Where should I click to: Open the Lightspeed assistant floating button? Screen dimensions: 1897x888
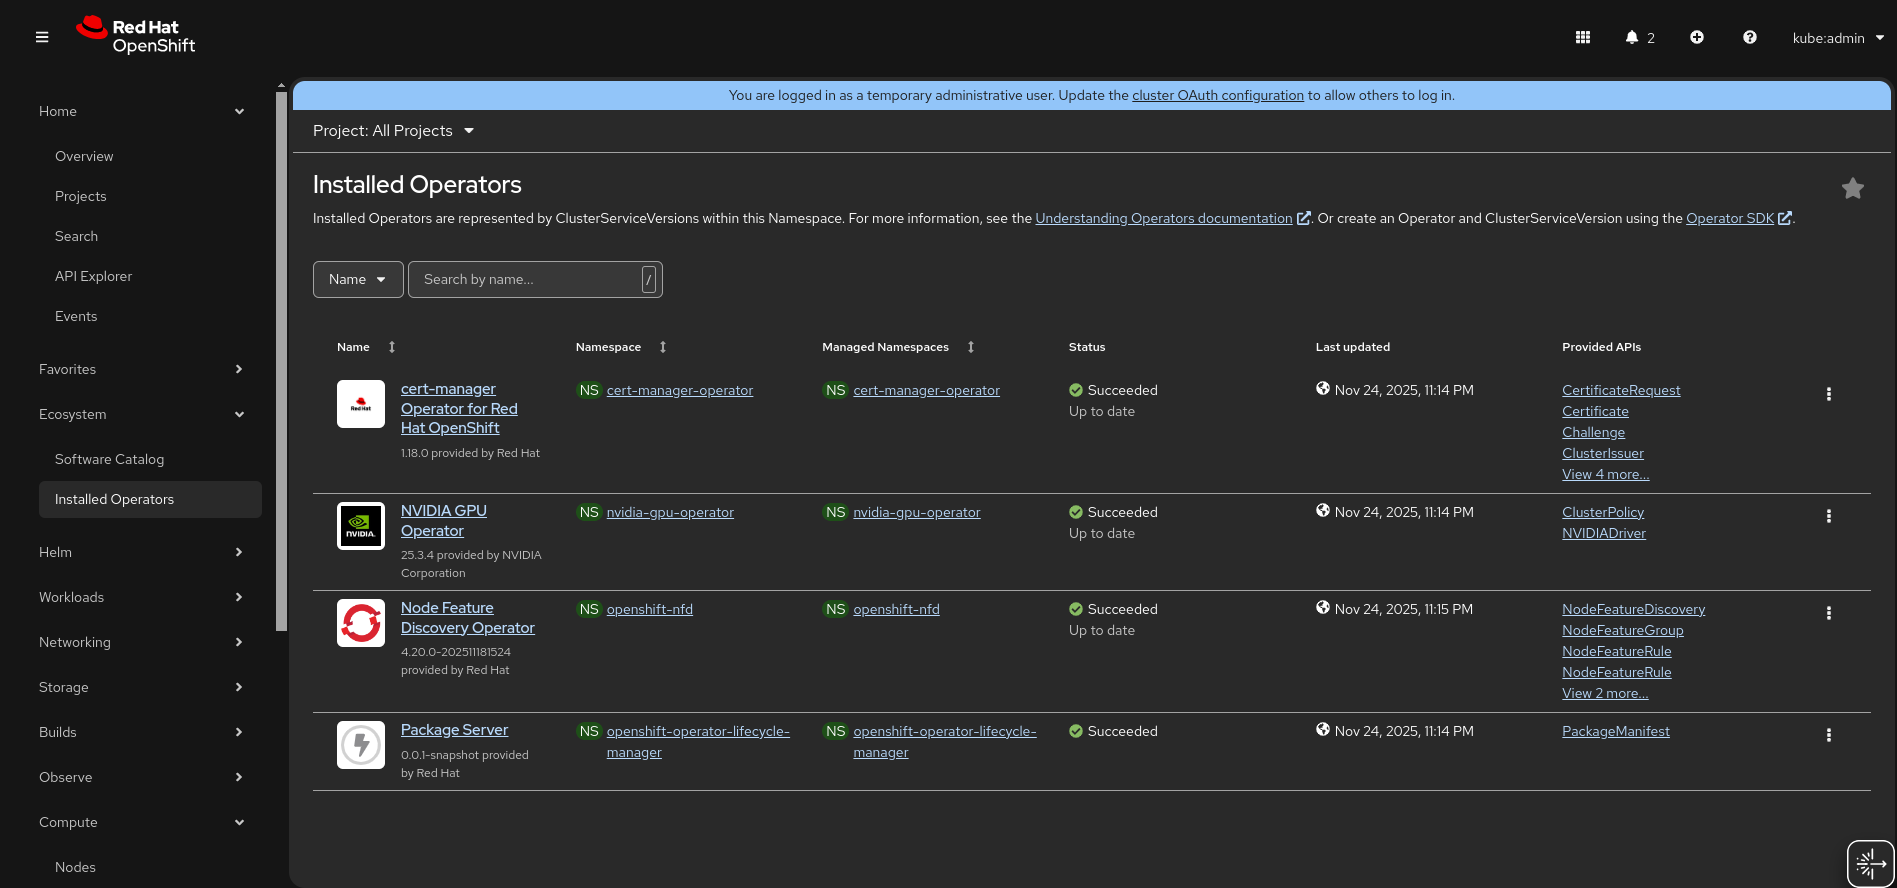(x=1870, y=863)
